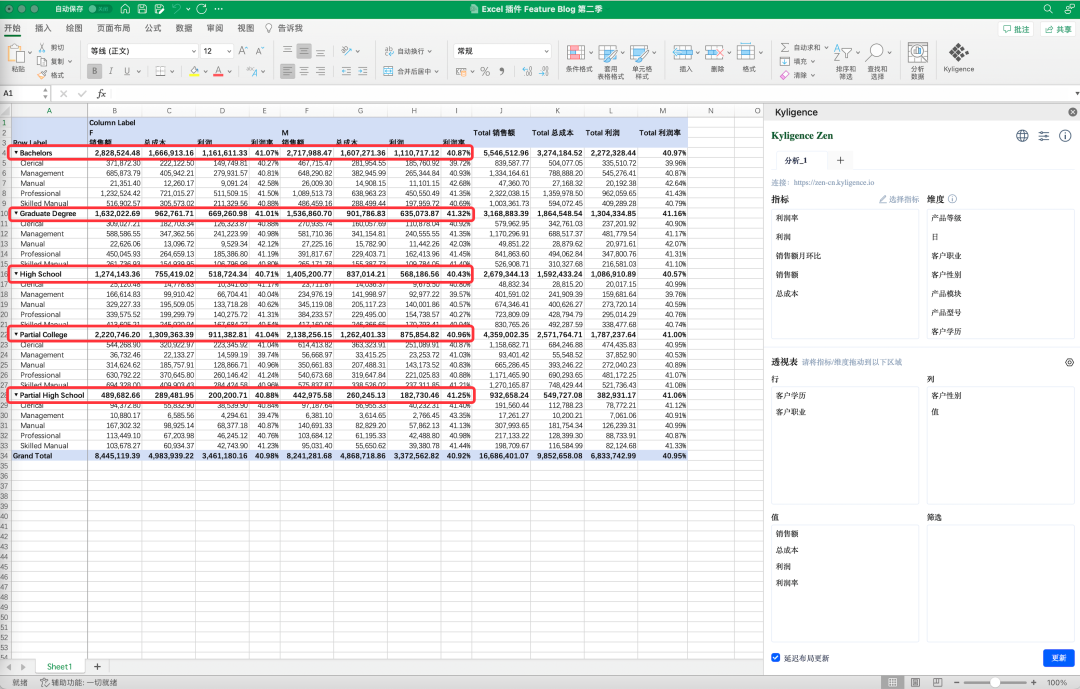This screenshot has height=689, width=1080.
Task: Click the blue 更新 (Update) button
Action: 1058,658
